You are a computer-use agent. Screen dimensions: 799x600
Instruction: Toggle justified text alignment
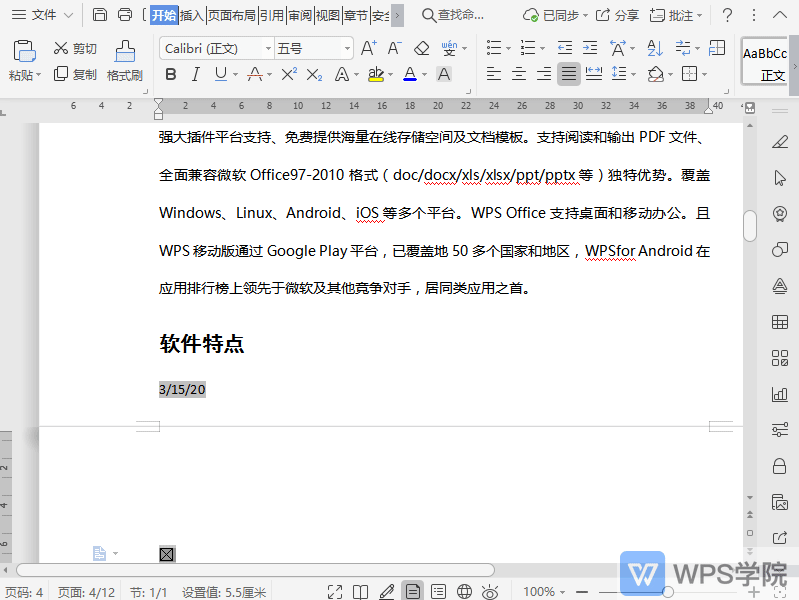click(569, 74)
